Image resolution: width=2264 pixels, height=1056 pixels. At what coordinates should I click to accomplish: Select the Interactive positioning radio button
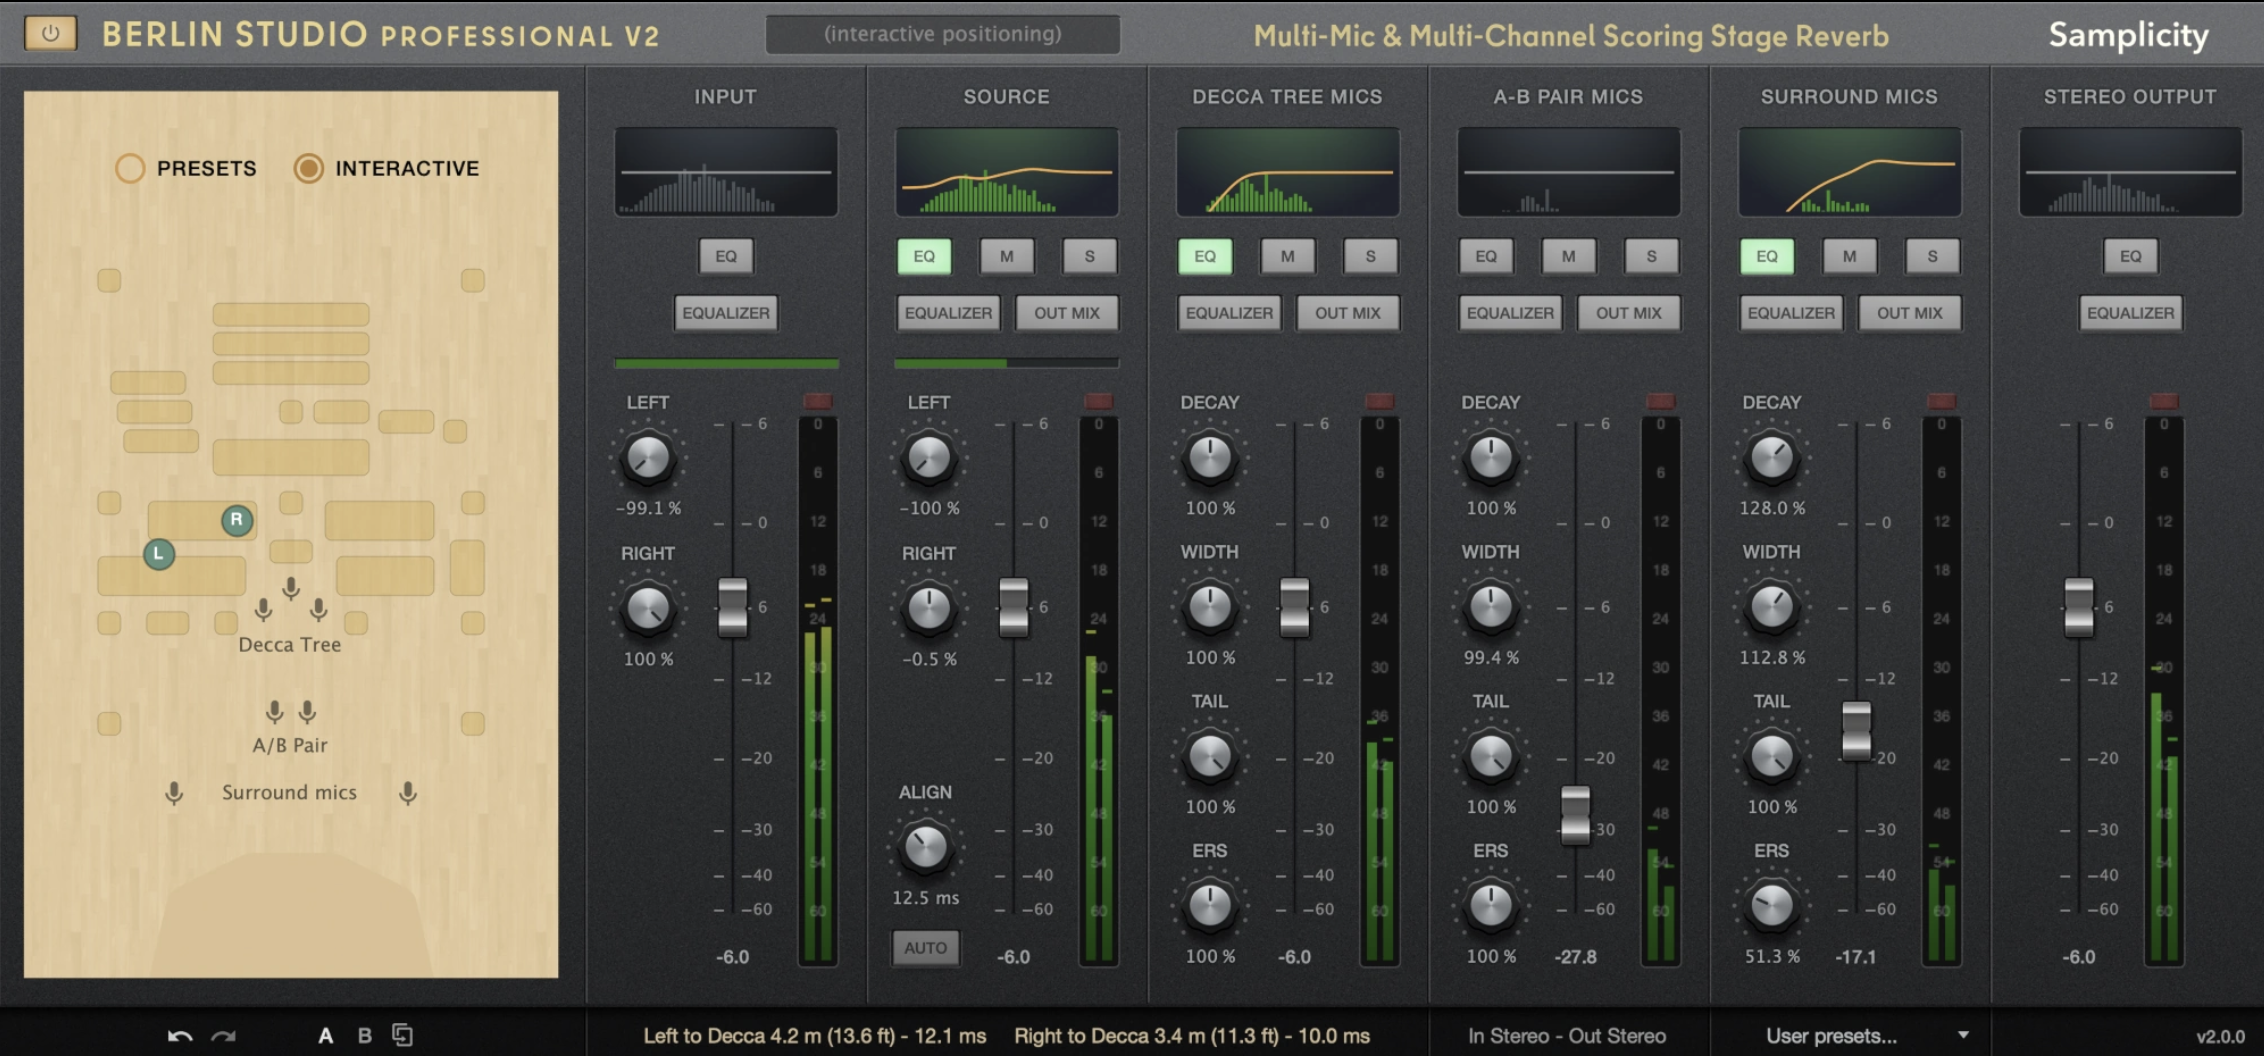(309, 168)
